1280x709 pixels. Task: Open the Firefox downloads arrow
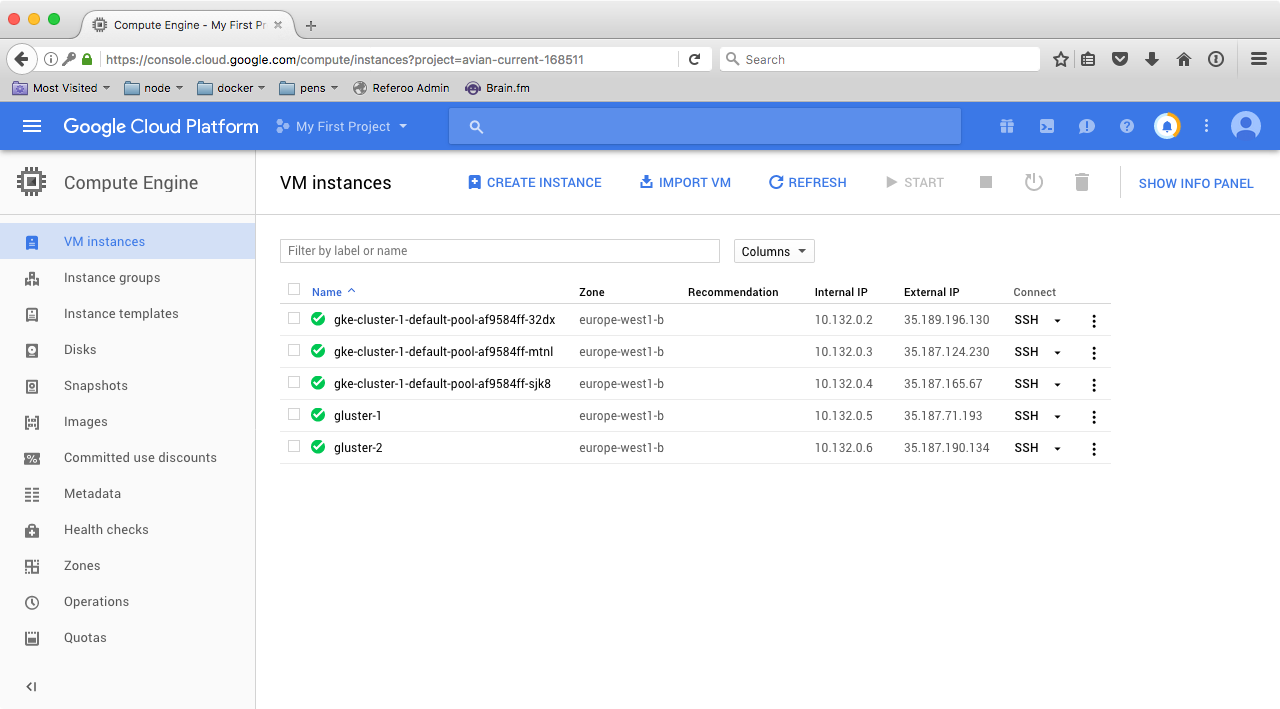pos(1152,59)
